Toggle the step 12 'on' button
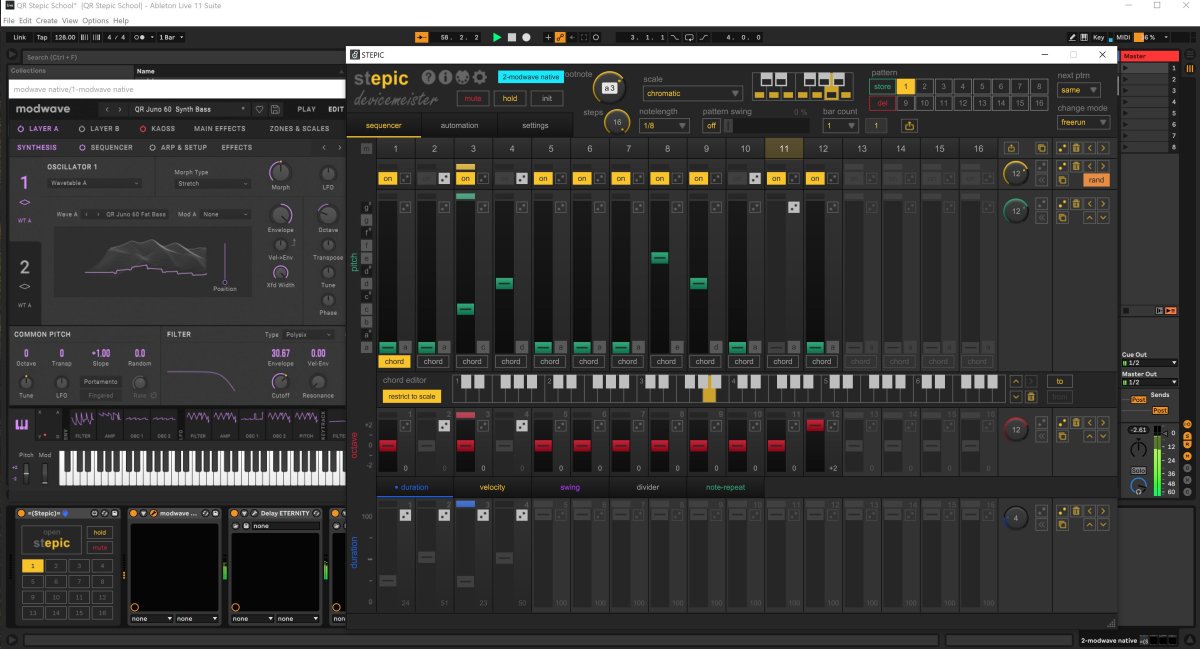This screenshot has height=649, width=1200. 815,179
